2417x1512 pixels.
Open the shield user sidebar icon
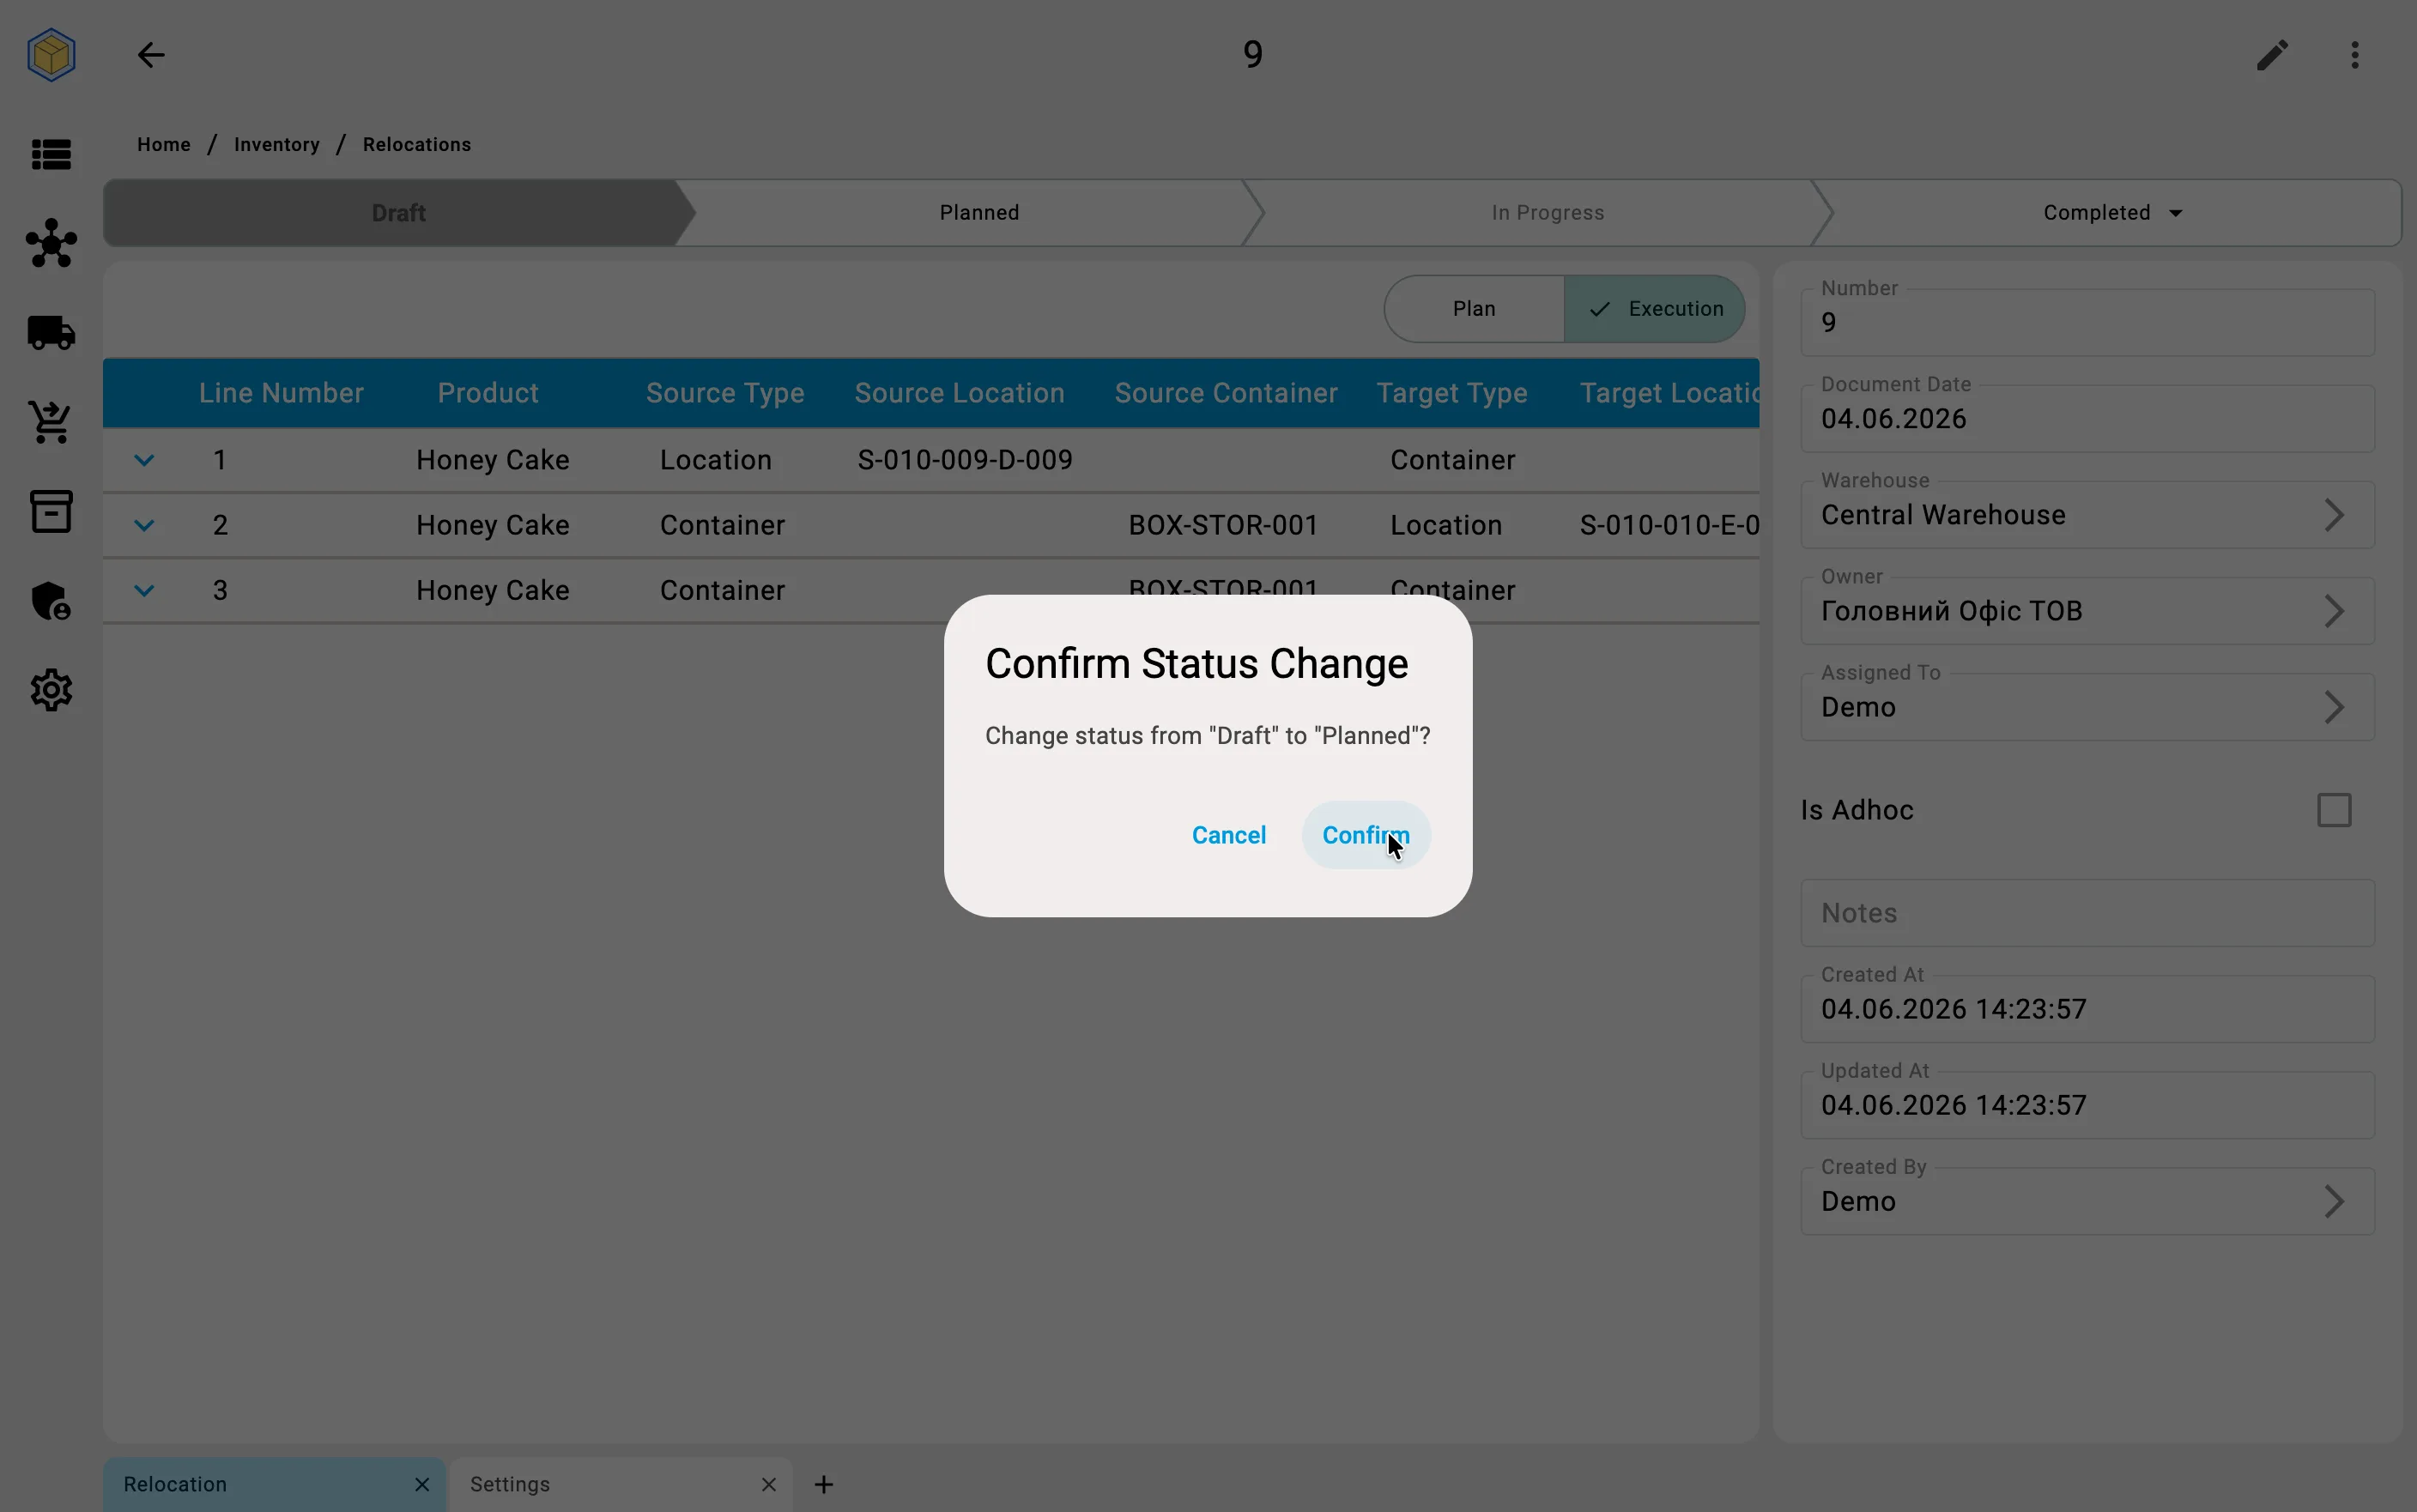(x=51, y=601)
